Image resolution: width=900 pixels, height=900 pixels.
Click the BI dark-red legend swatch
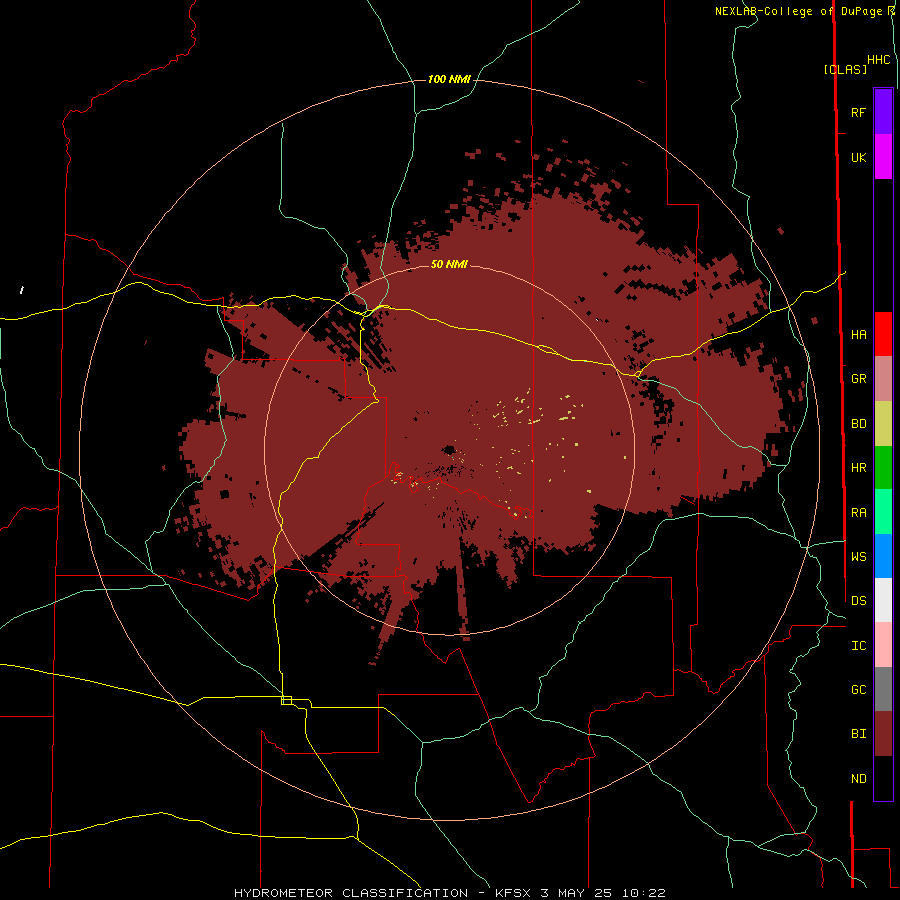[x=883, y=734]
